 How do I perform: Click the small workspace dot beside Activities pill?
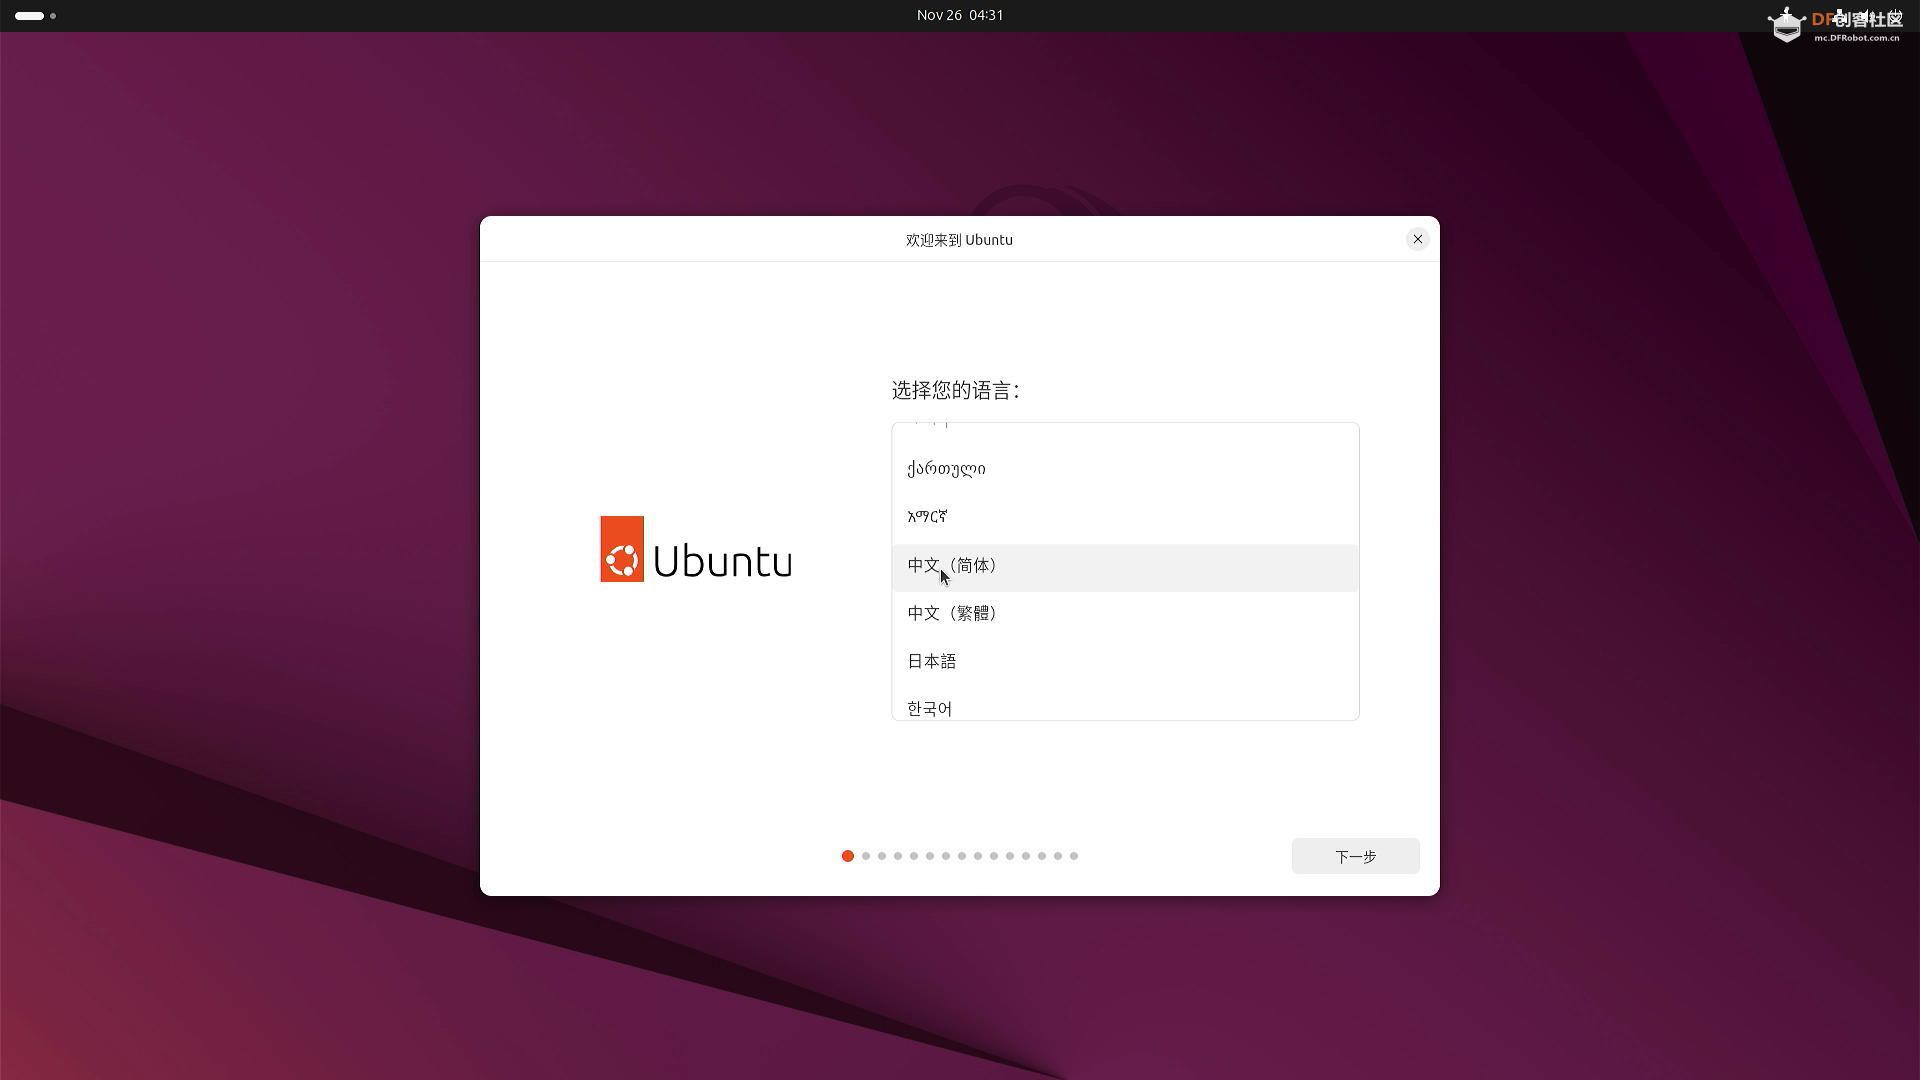[53, 16]
